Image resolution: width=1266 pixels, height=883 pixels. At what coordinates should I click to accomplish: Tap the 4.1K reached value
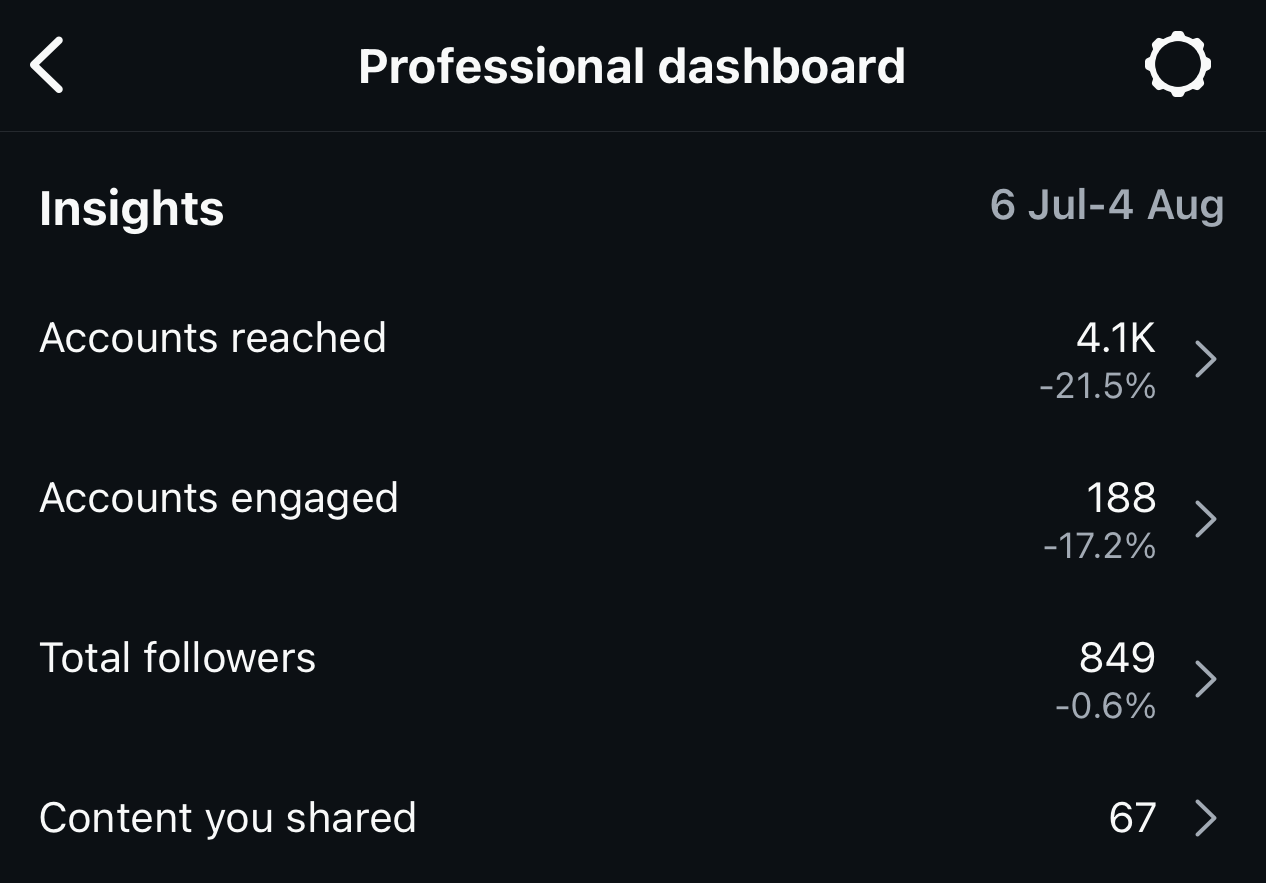pos(1115,338)
